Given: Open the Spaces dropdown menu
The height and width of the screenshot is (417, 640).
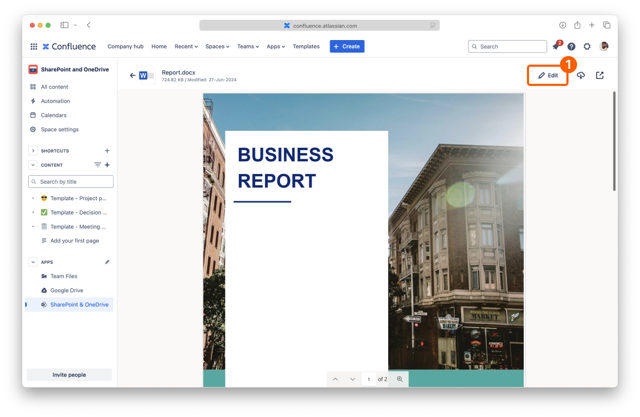Looking at the screenshot, I should pyautogui.click(x=217, y=46).
